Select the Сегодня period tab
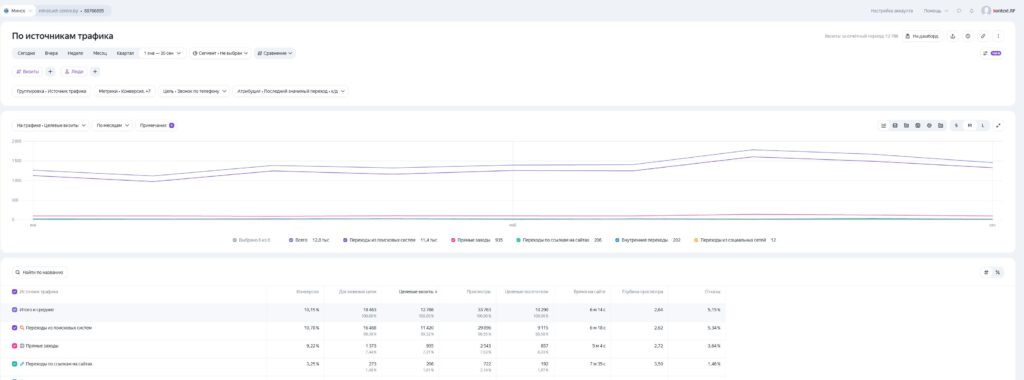Screen dimensions: 1024x380 [x=26, y=54]
